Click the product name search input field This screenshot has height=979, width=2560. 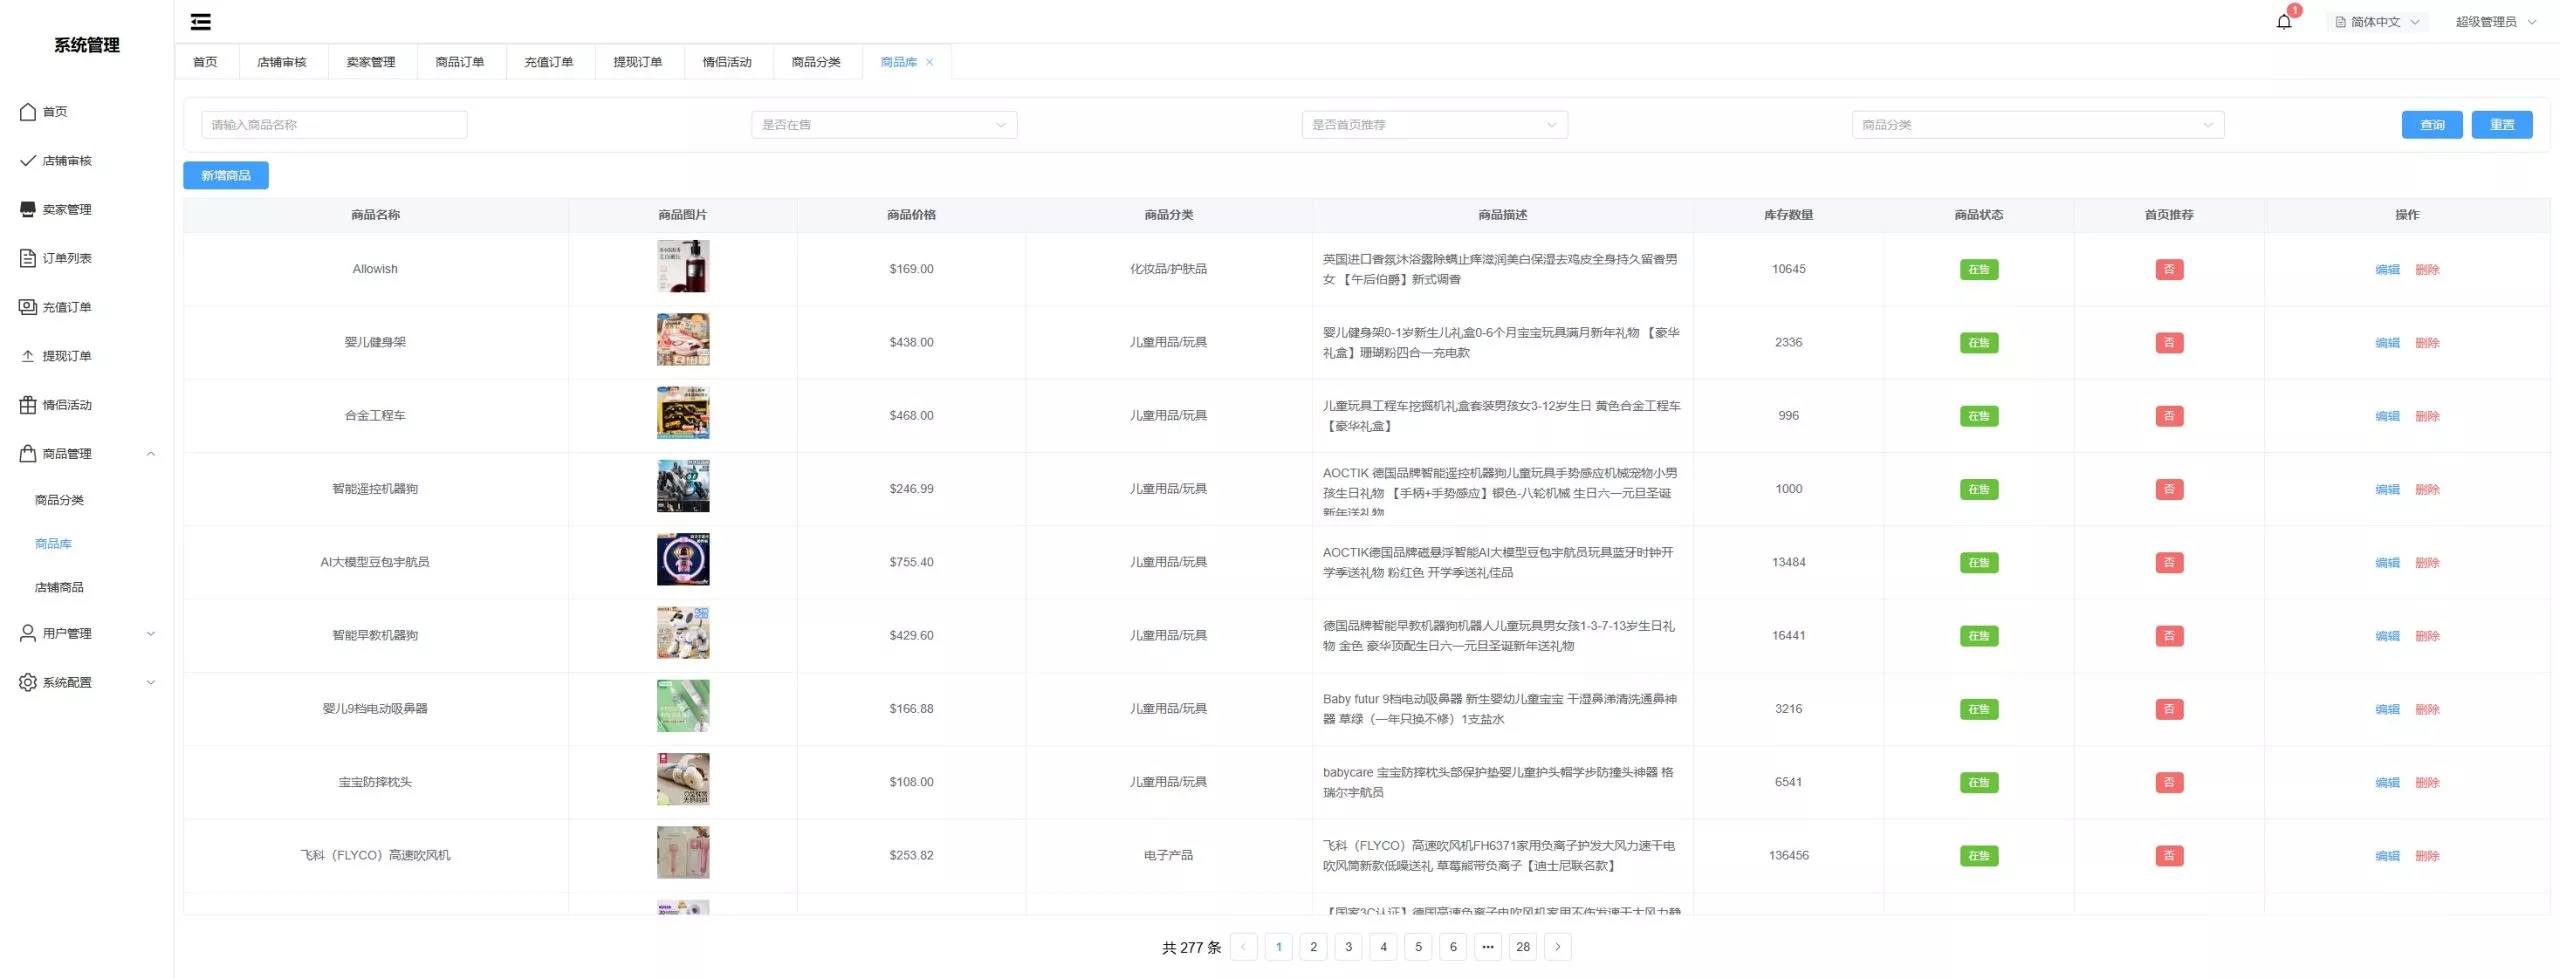point(334,125)
